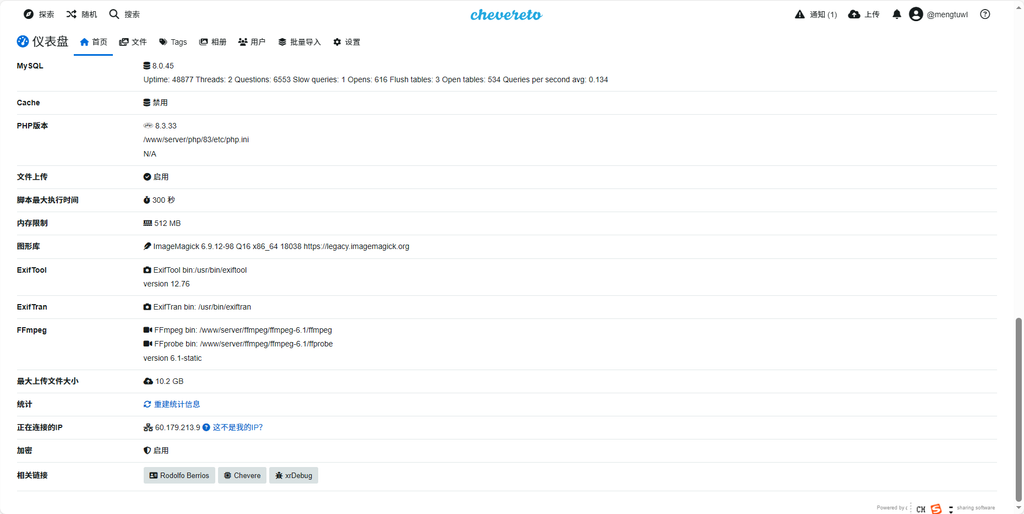Click the ImageMagick feather icon

(x=147, y=246)
